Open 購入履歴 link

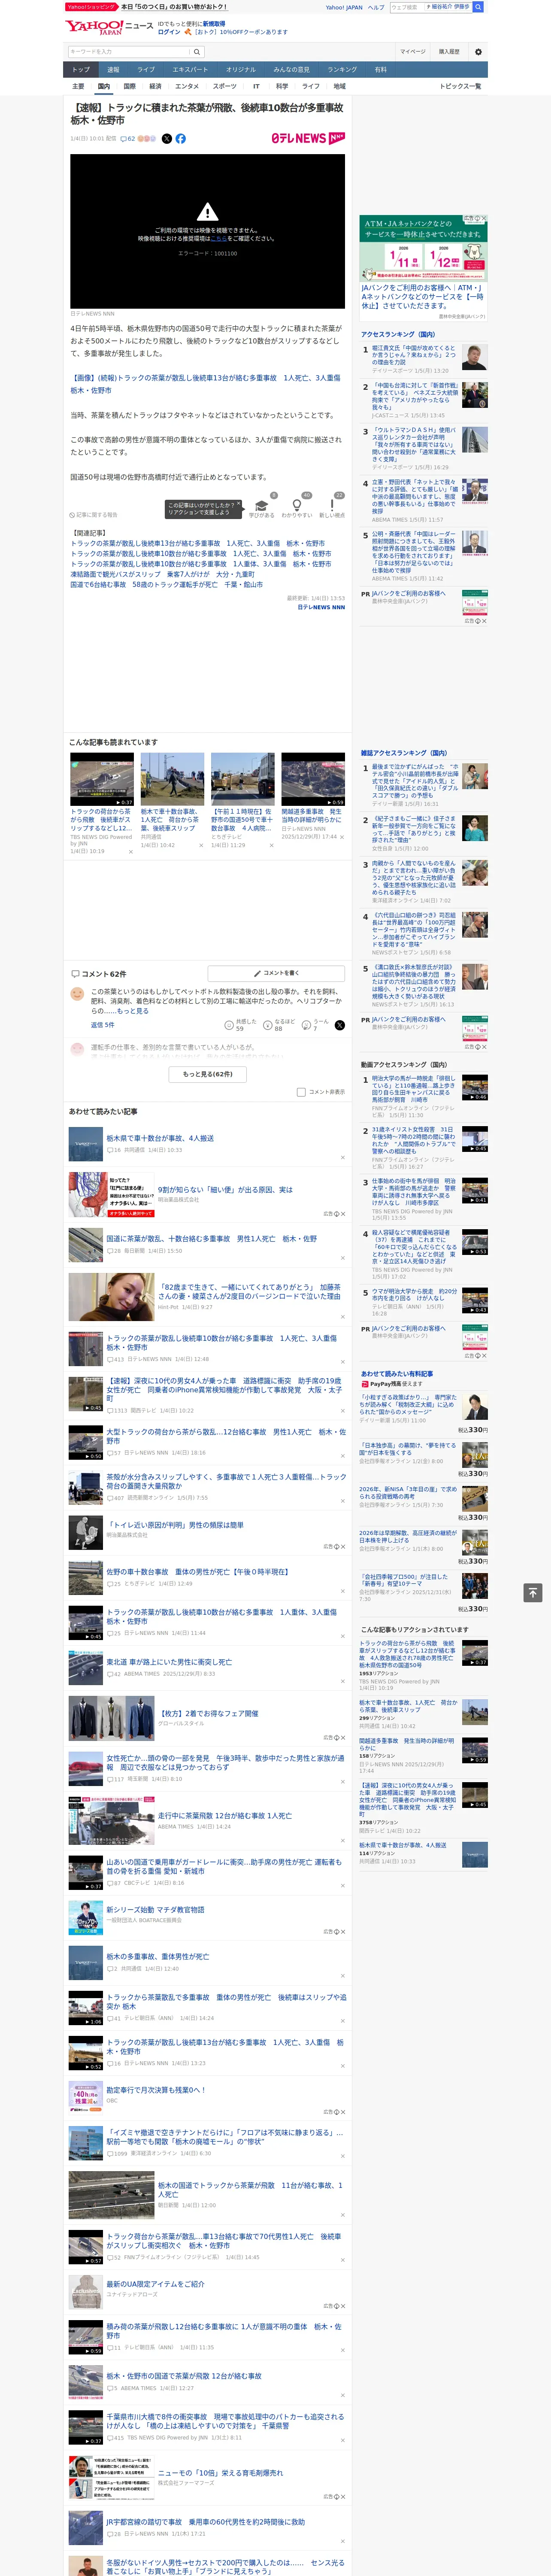[x=449, y=51]
